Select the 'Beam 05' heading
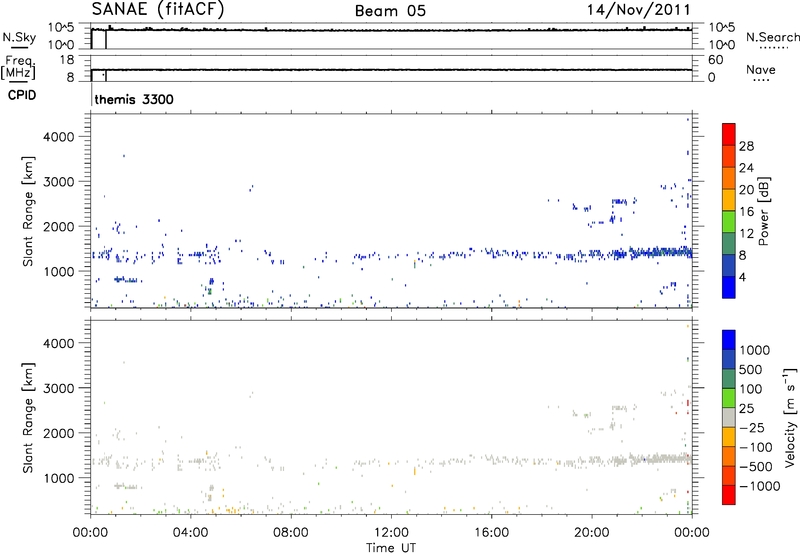 point(390,11)
